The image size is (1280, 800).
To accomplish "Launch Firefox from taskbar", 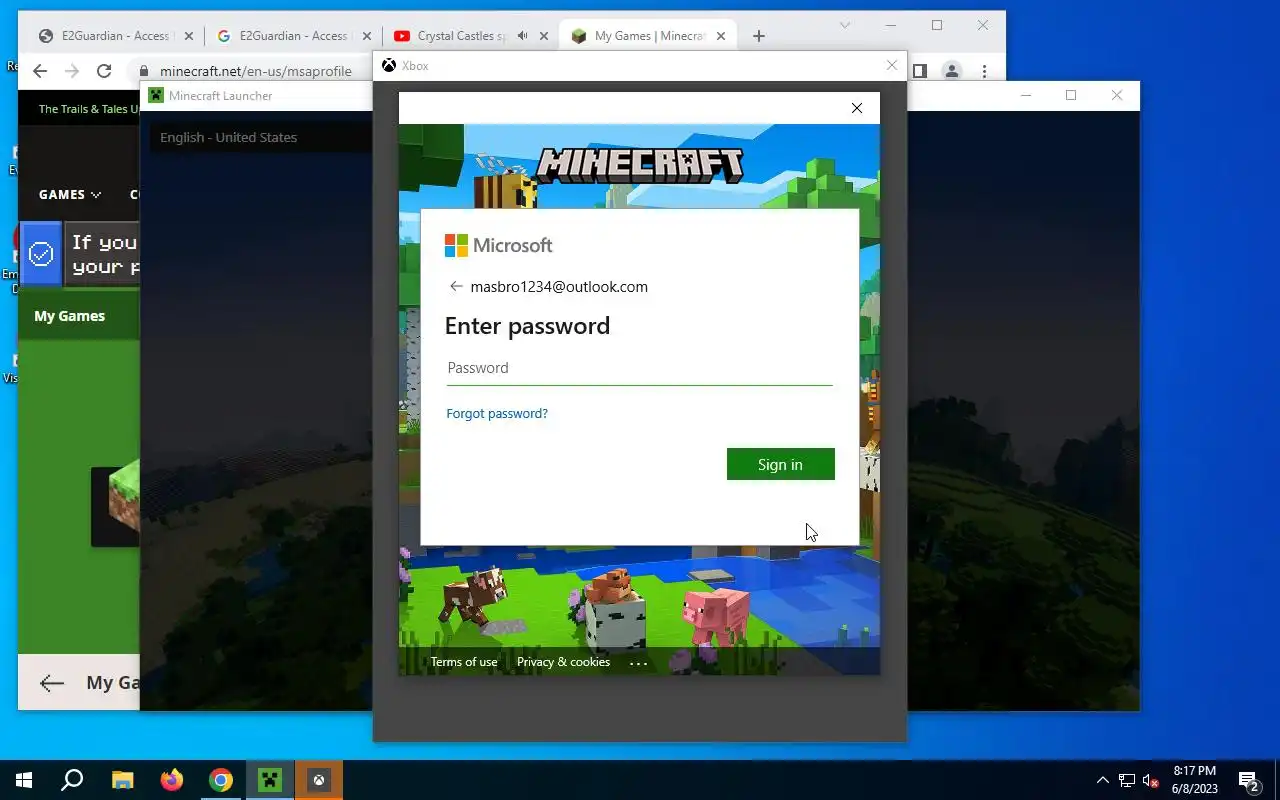I will click(x=172, y=780).
